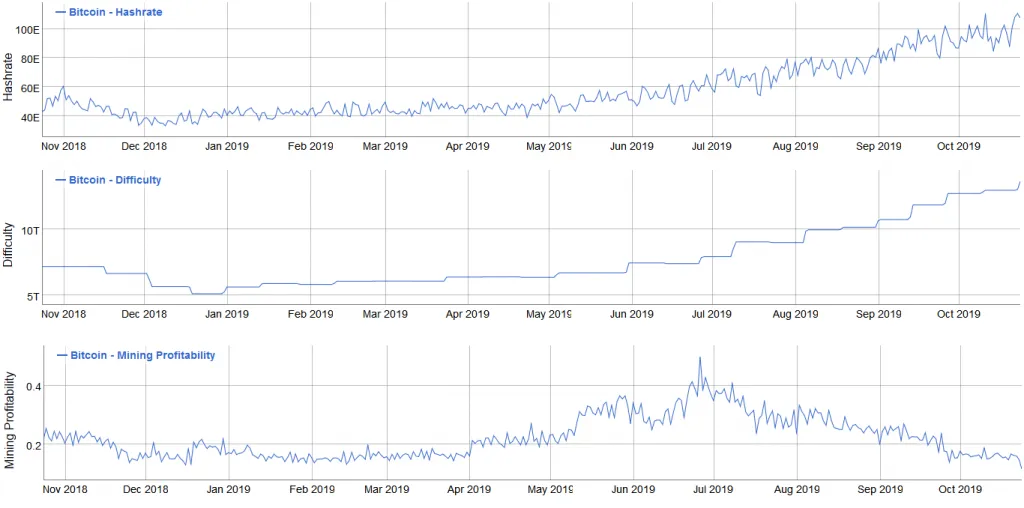Select the vertical 'Mining Profitability' y-axis title

pyautogui.click(x=8, y=420)
